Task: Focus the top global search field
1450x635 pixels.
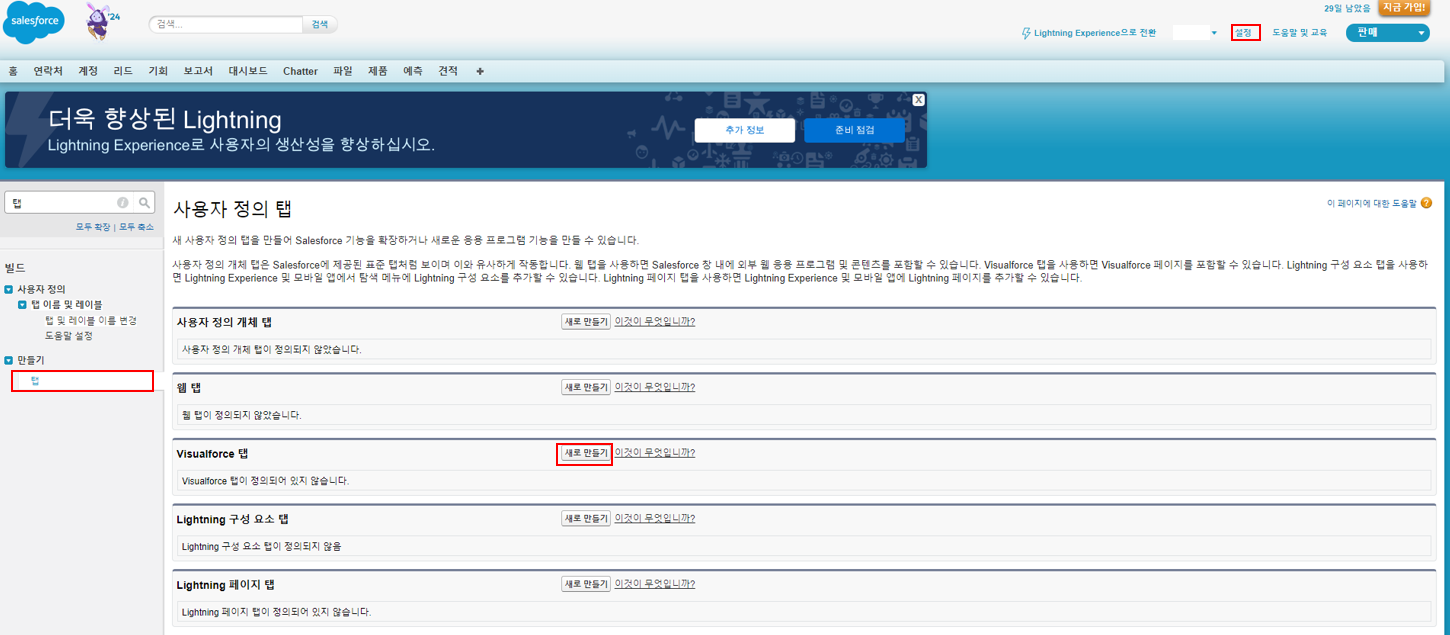Action: 226,24
